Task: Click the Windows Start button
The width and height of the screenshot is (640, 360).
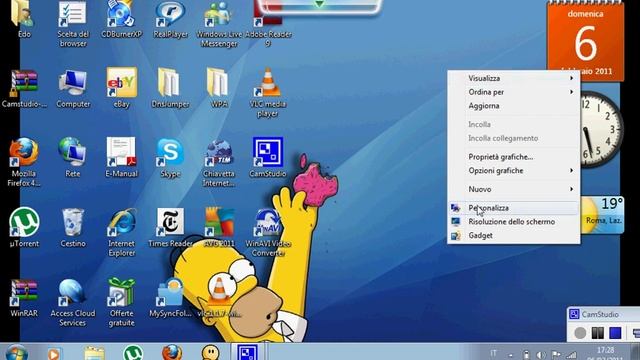Action: (x=16, y=353)
